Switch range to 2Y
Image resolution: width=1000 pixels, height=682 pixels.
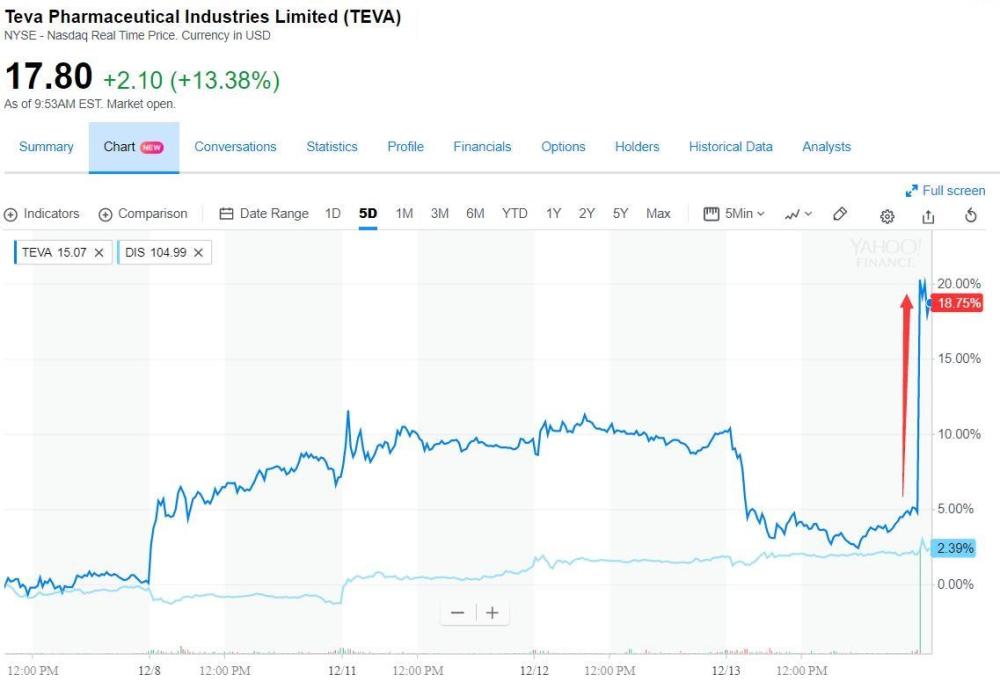587,214
